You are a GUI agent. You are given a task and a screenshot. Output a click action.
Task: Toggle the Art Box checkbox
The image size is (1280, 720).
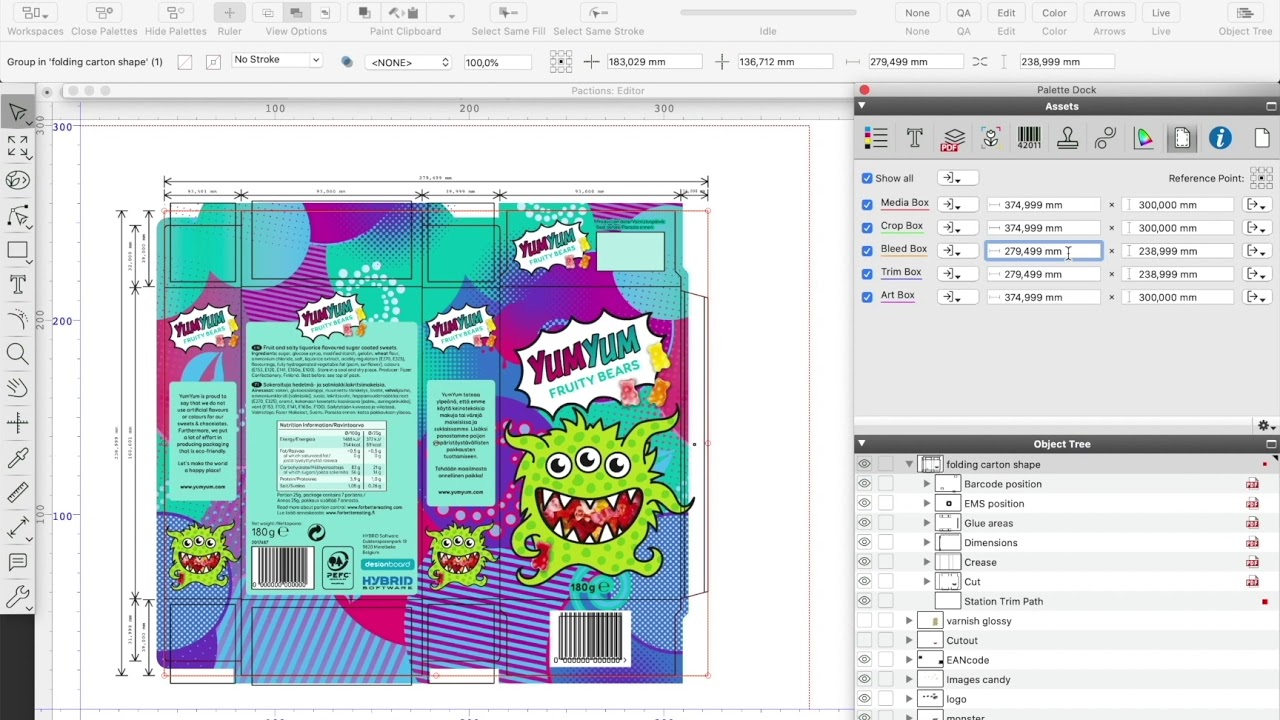867,296
